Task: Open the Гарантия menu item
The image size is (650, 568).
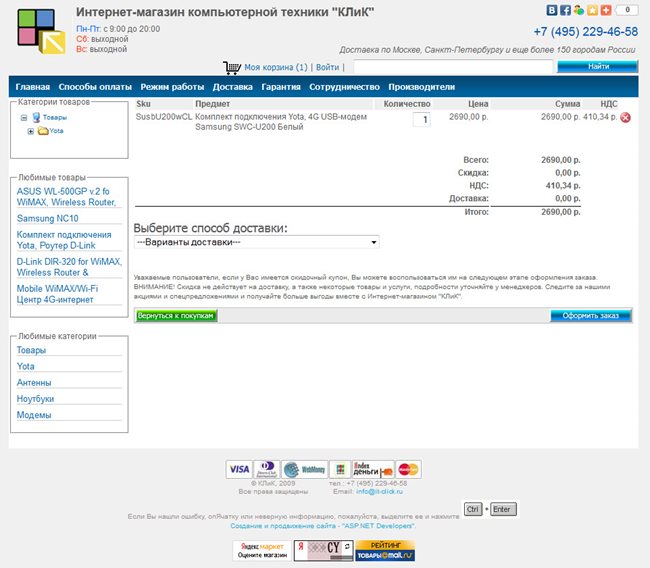Action: click(281, 87)
